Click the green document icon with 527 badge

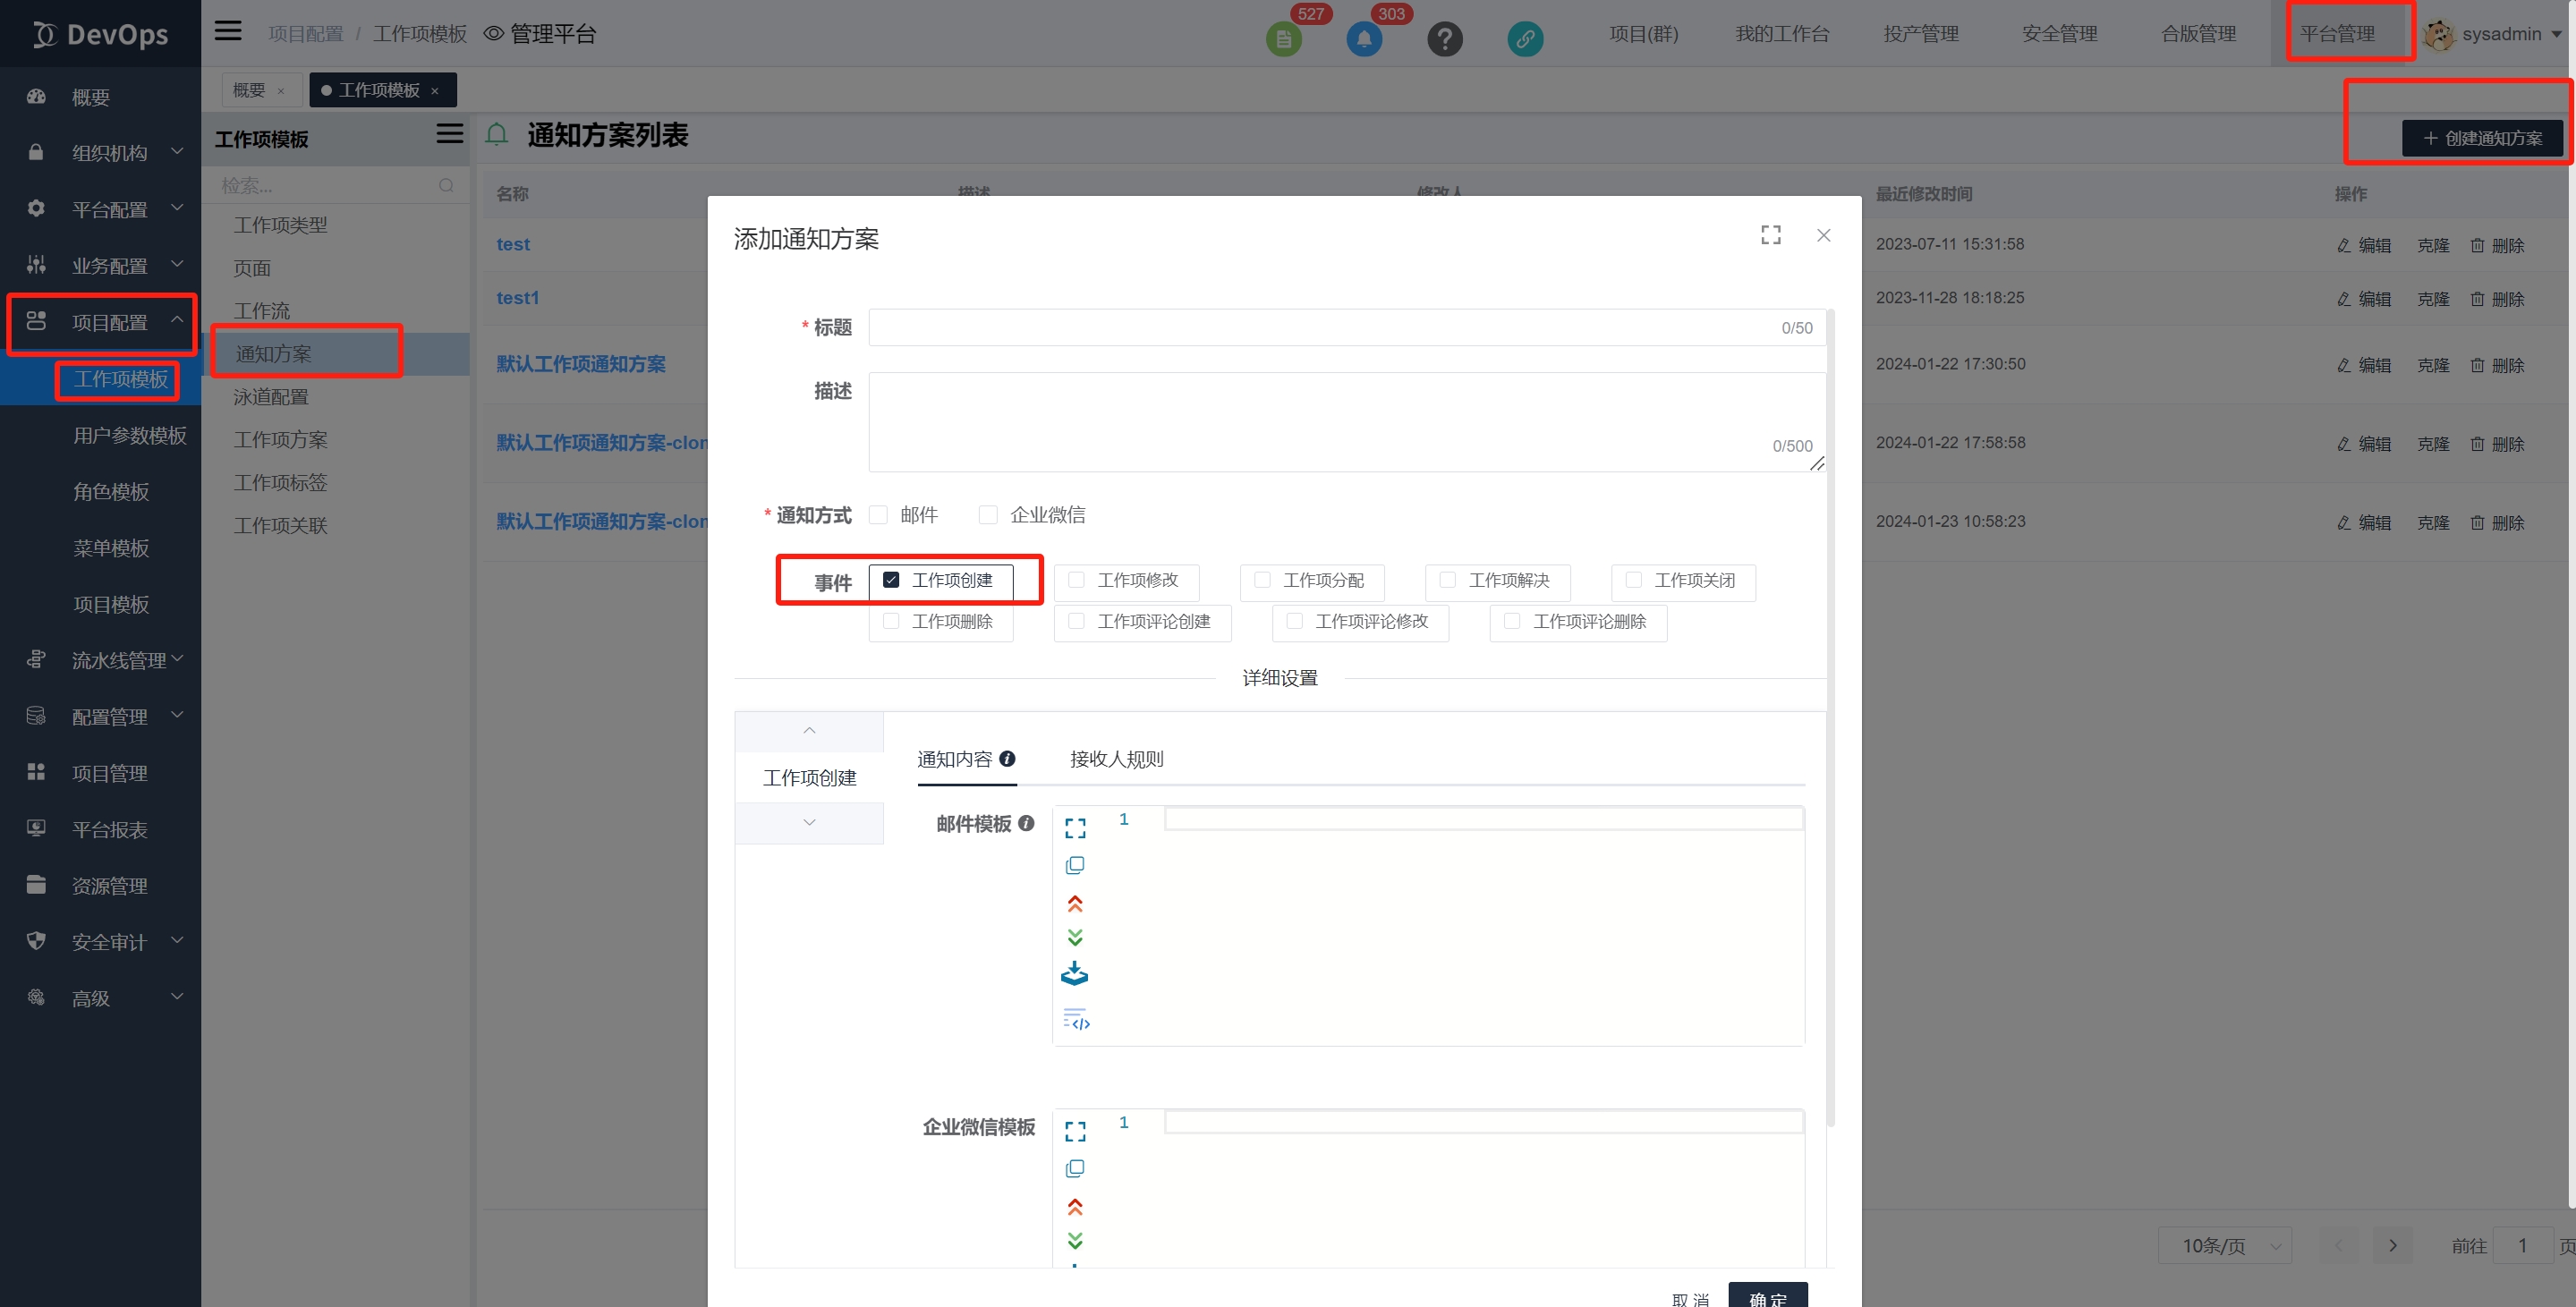(1283, 39)
